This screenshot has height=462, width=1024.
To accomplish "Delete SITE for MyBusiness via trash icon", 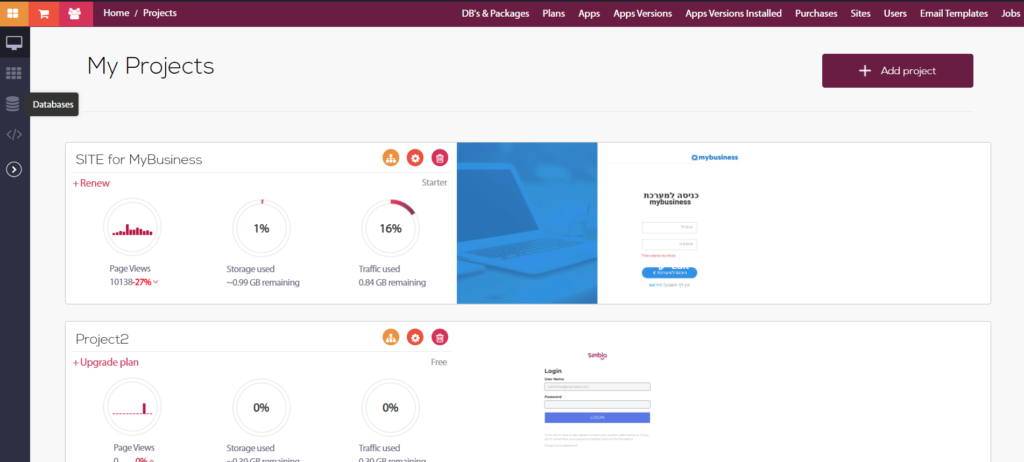I will [x=439, y=158].
